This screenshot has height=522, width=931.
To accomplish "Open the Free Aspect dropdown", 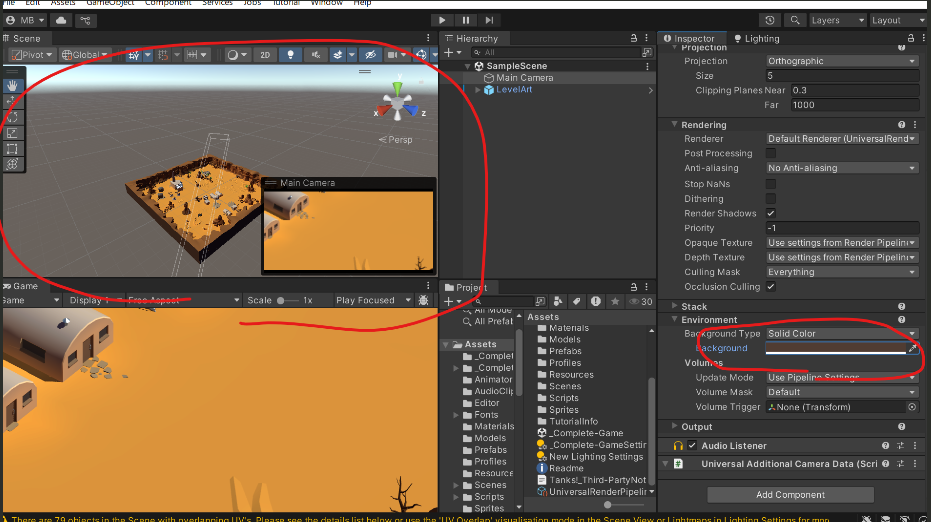I will coord(183,300).
